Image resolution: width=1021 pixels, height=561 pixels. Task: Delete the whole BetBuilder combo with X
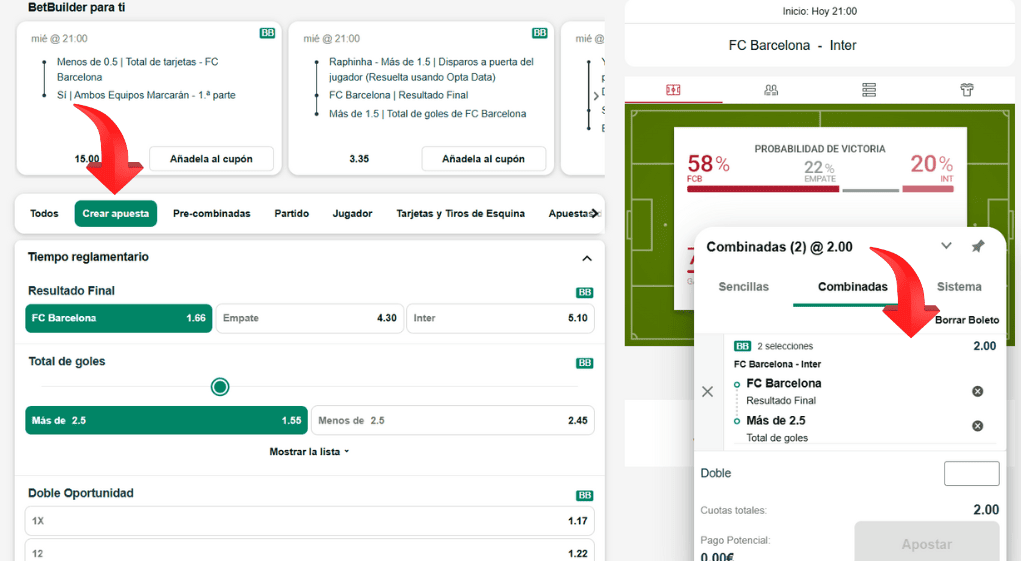[707, 391]
